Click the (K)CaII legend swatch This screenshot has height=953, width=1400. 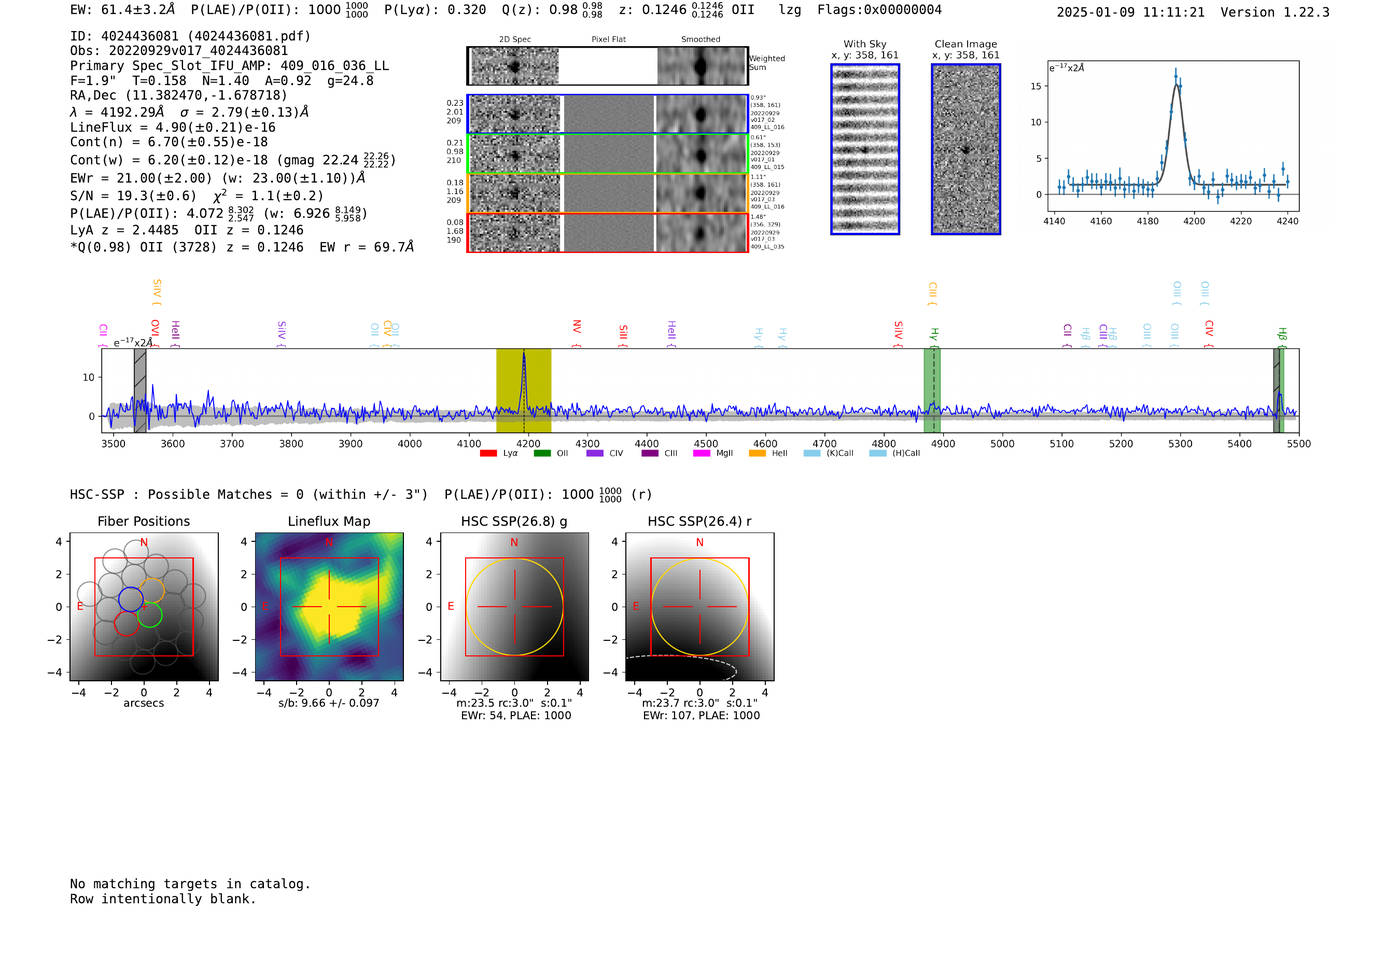click(812, 453)
